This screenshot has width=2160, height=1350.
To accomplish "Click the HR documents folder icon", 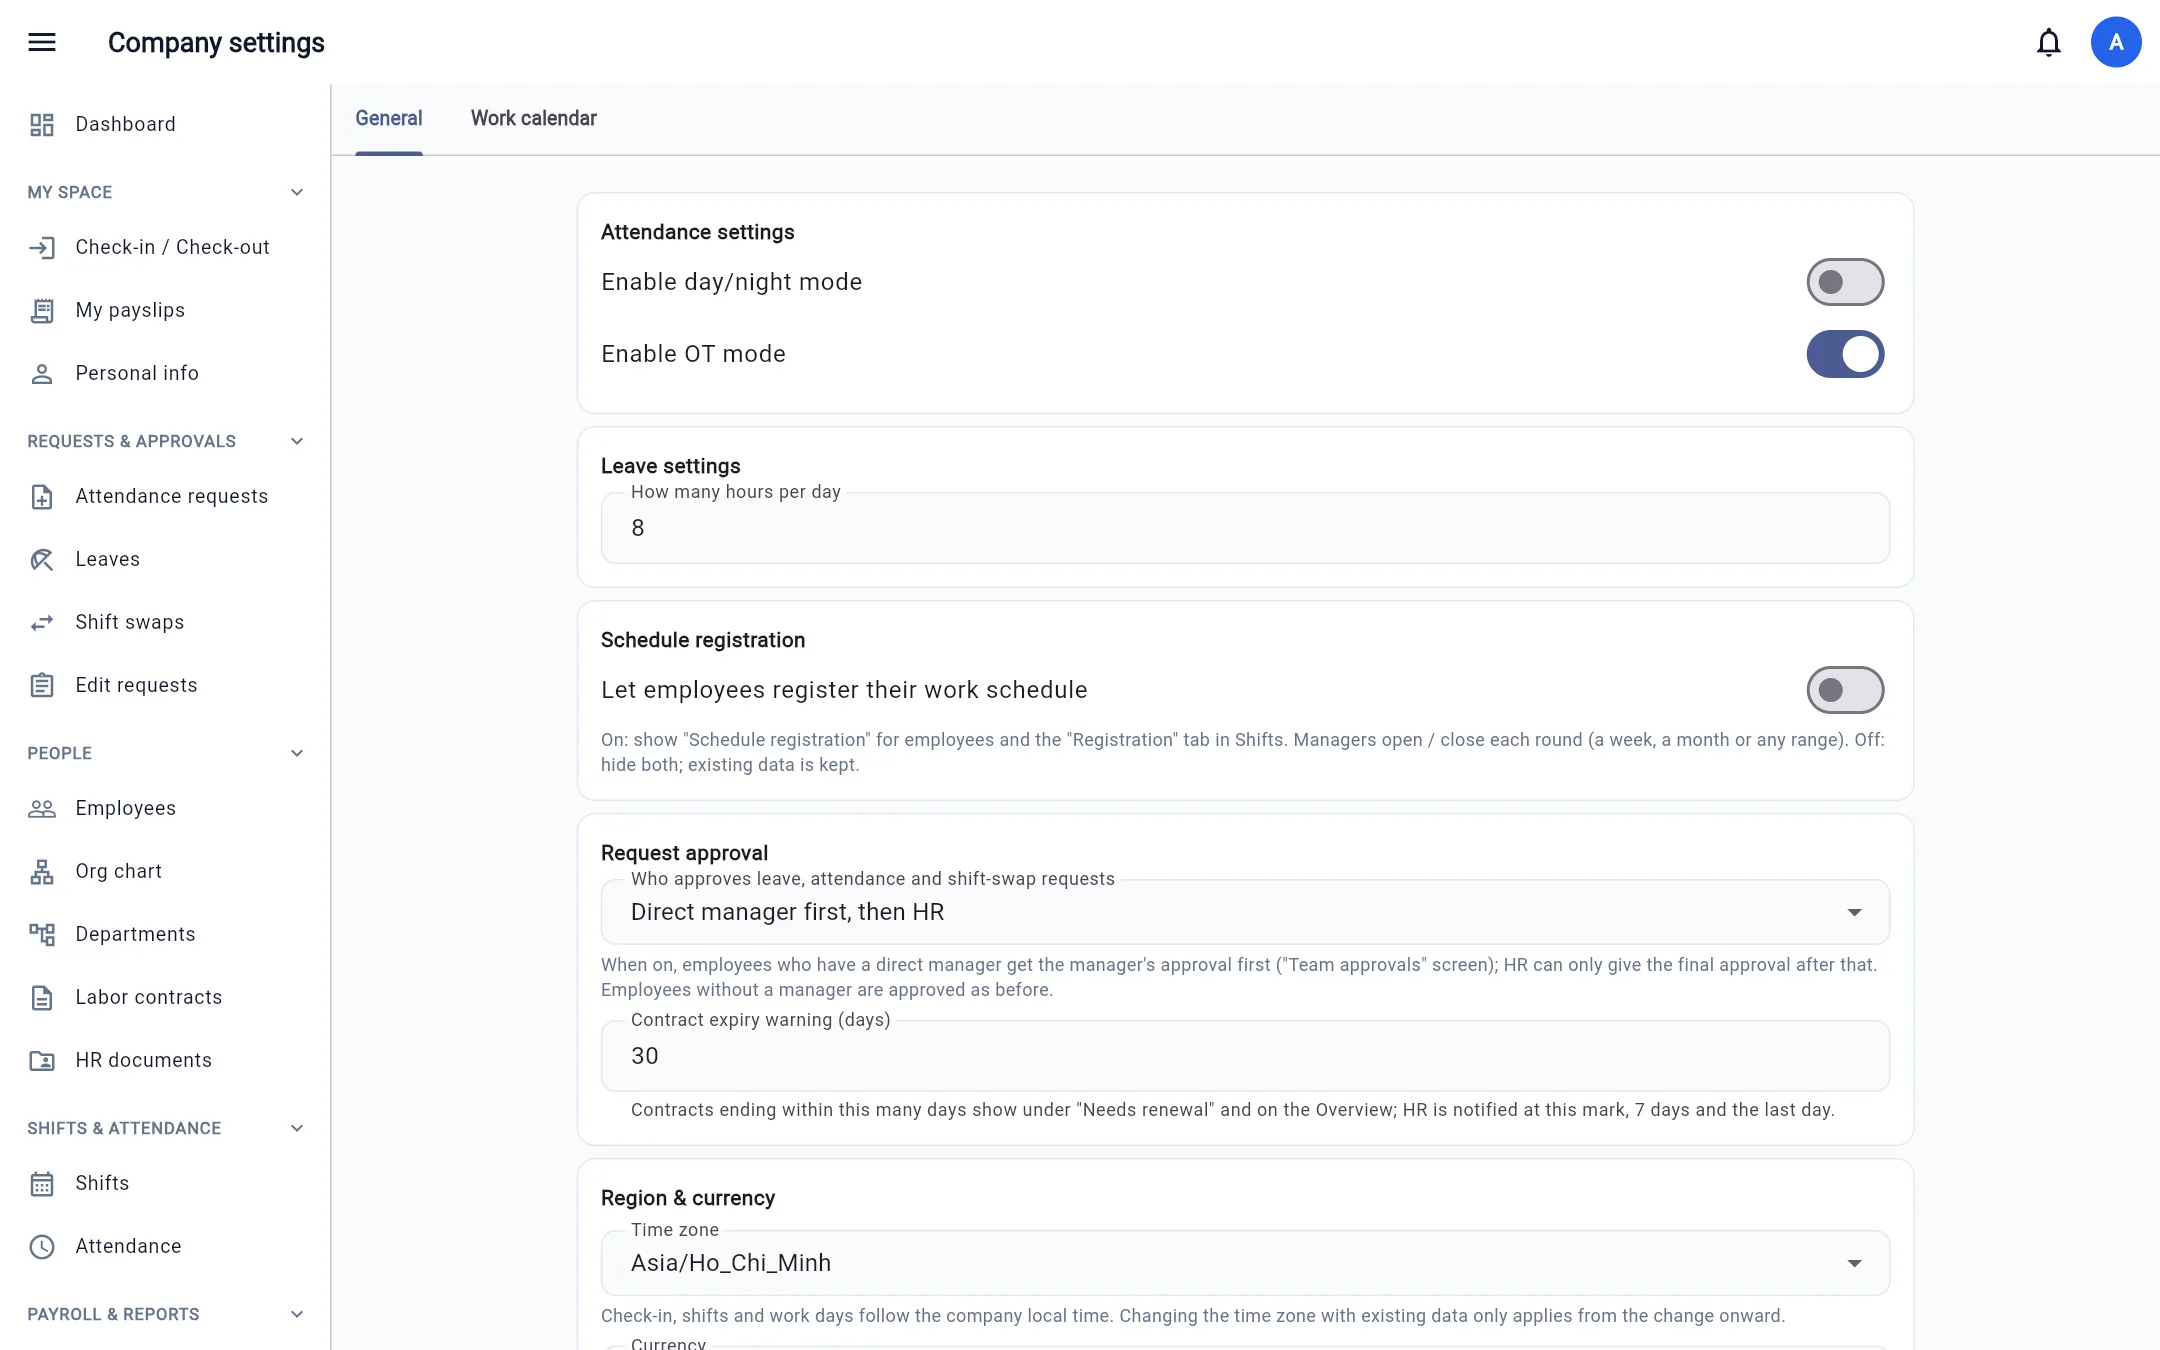I will click(42, 1060).
